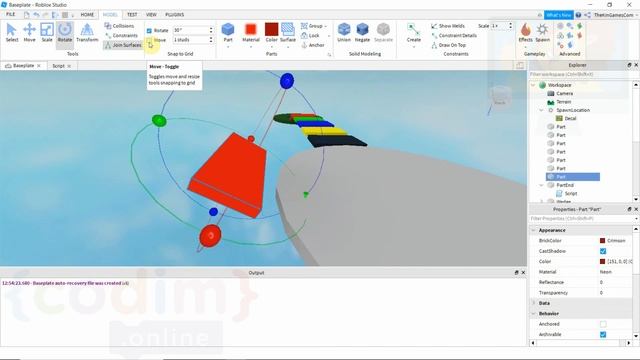Switch to the Script document tab
Viewport: 640px width, 360px height.
tap(58, 66)
